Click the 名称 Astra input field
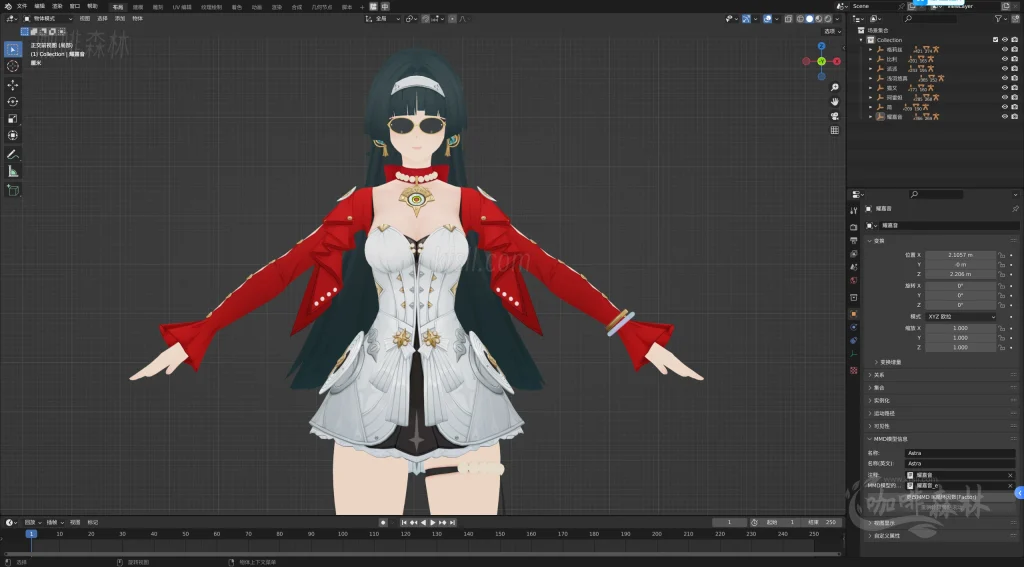1024x567 pixels. [x=960, y=453]
